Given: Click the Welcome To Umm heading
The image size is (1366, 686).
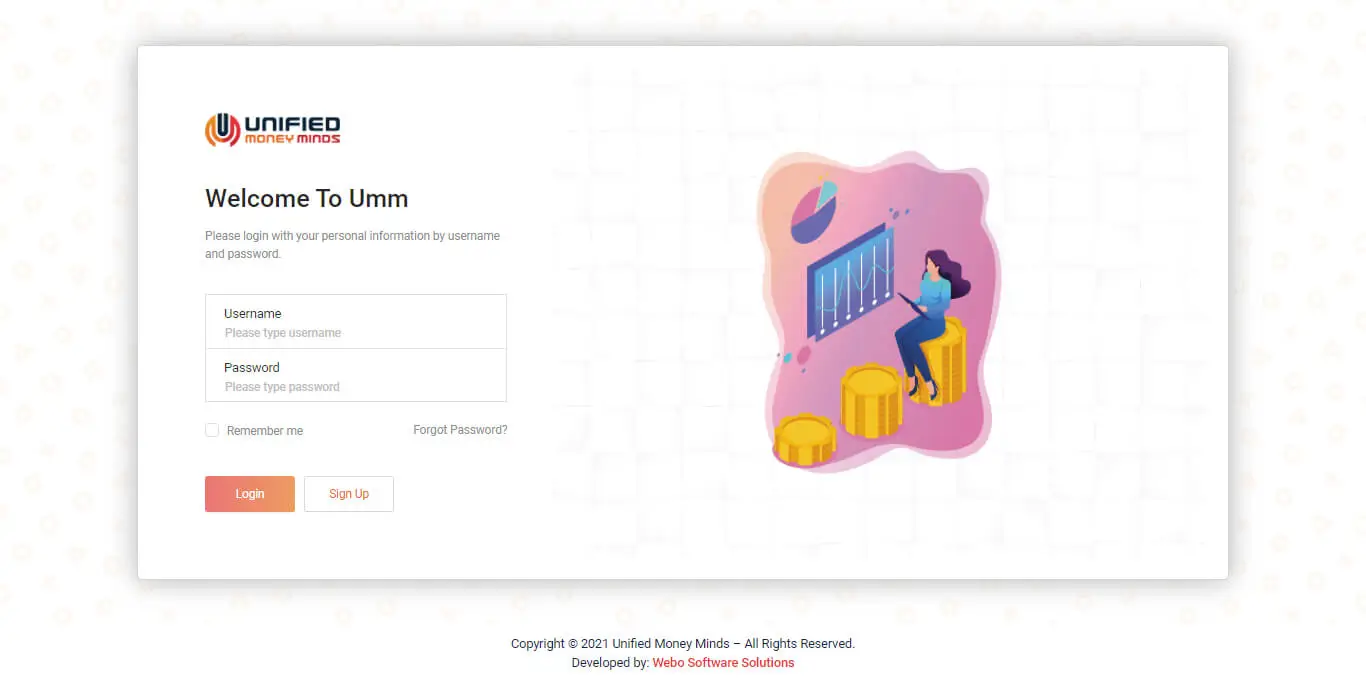Looking at the screenshot, I should click(307, 198).
